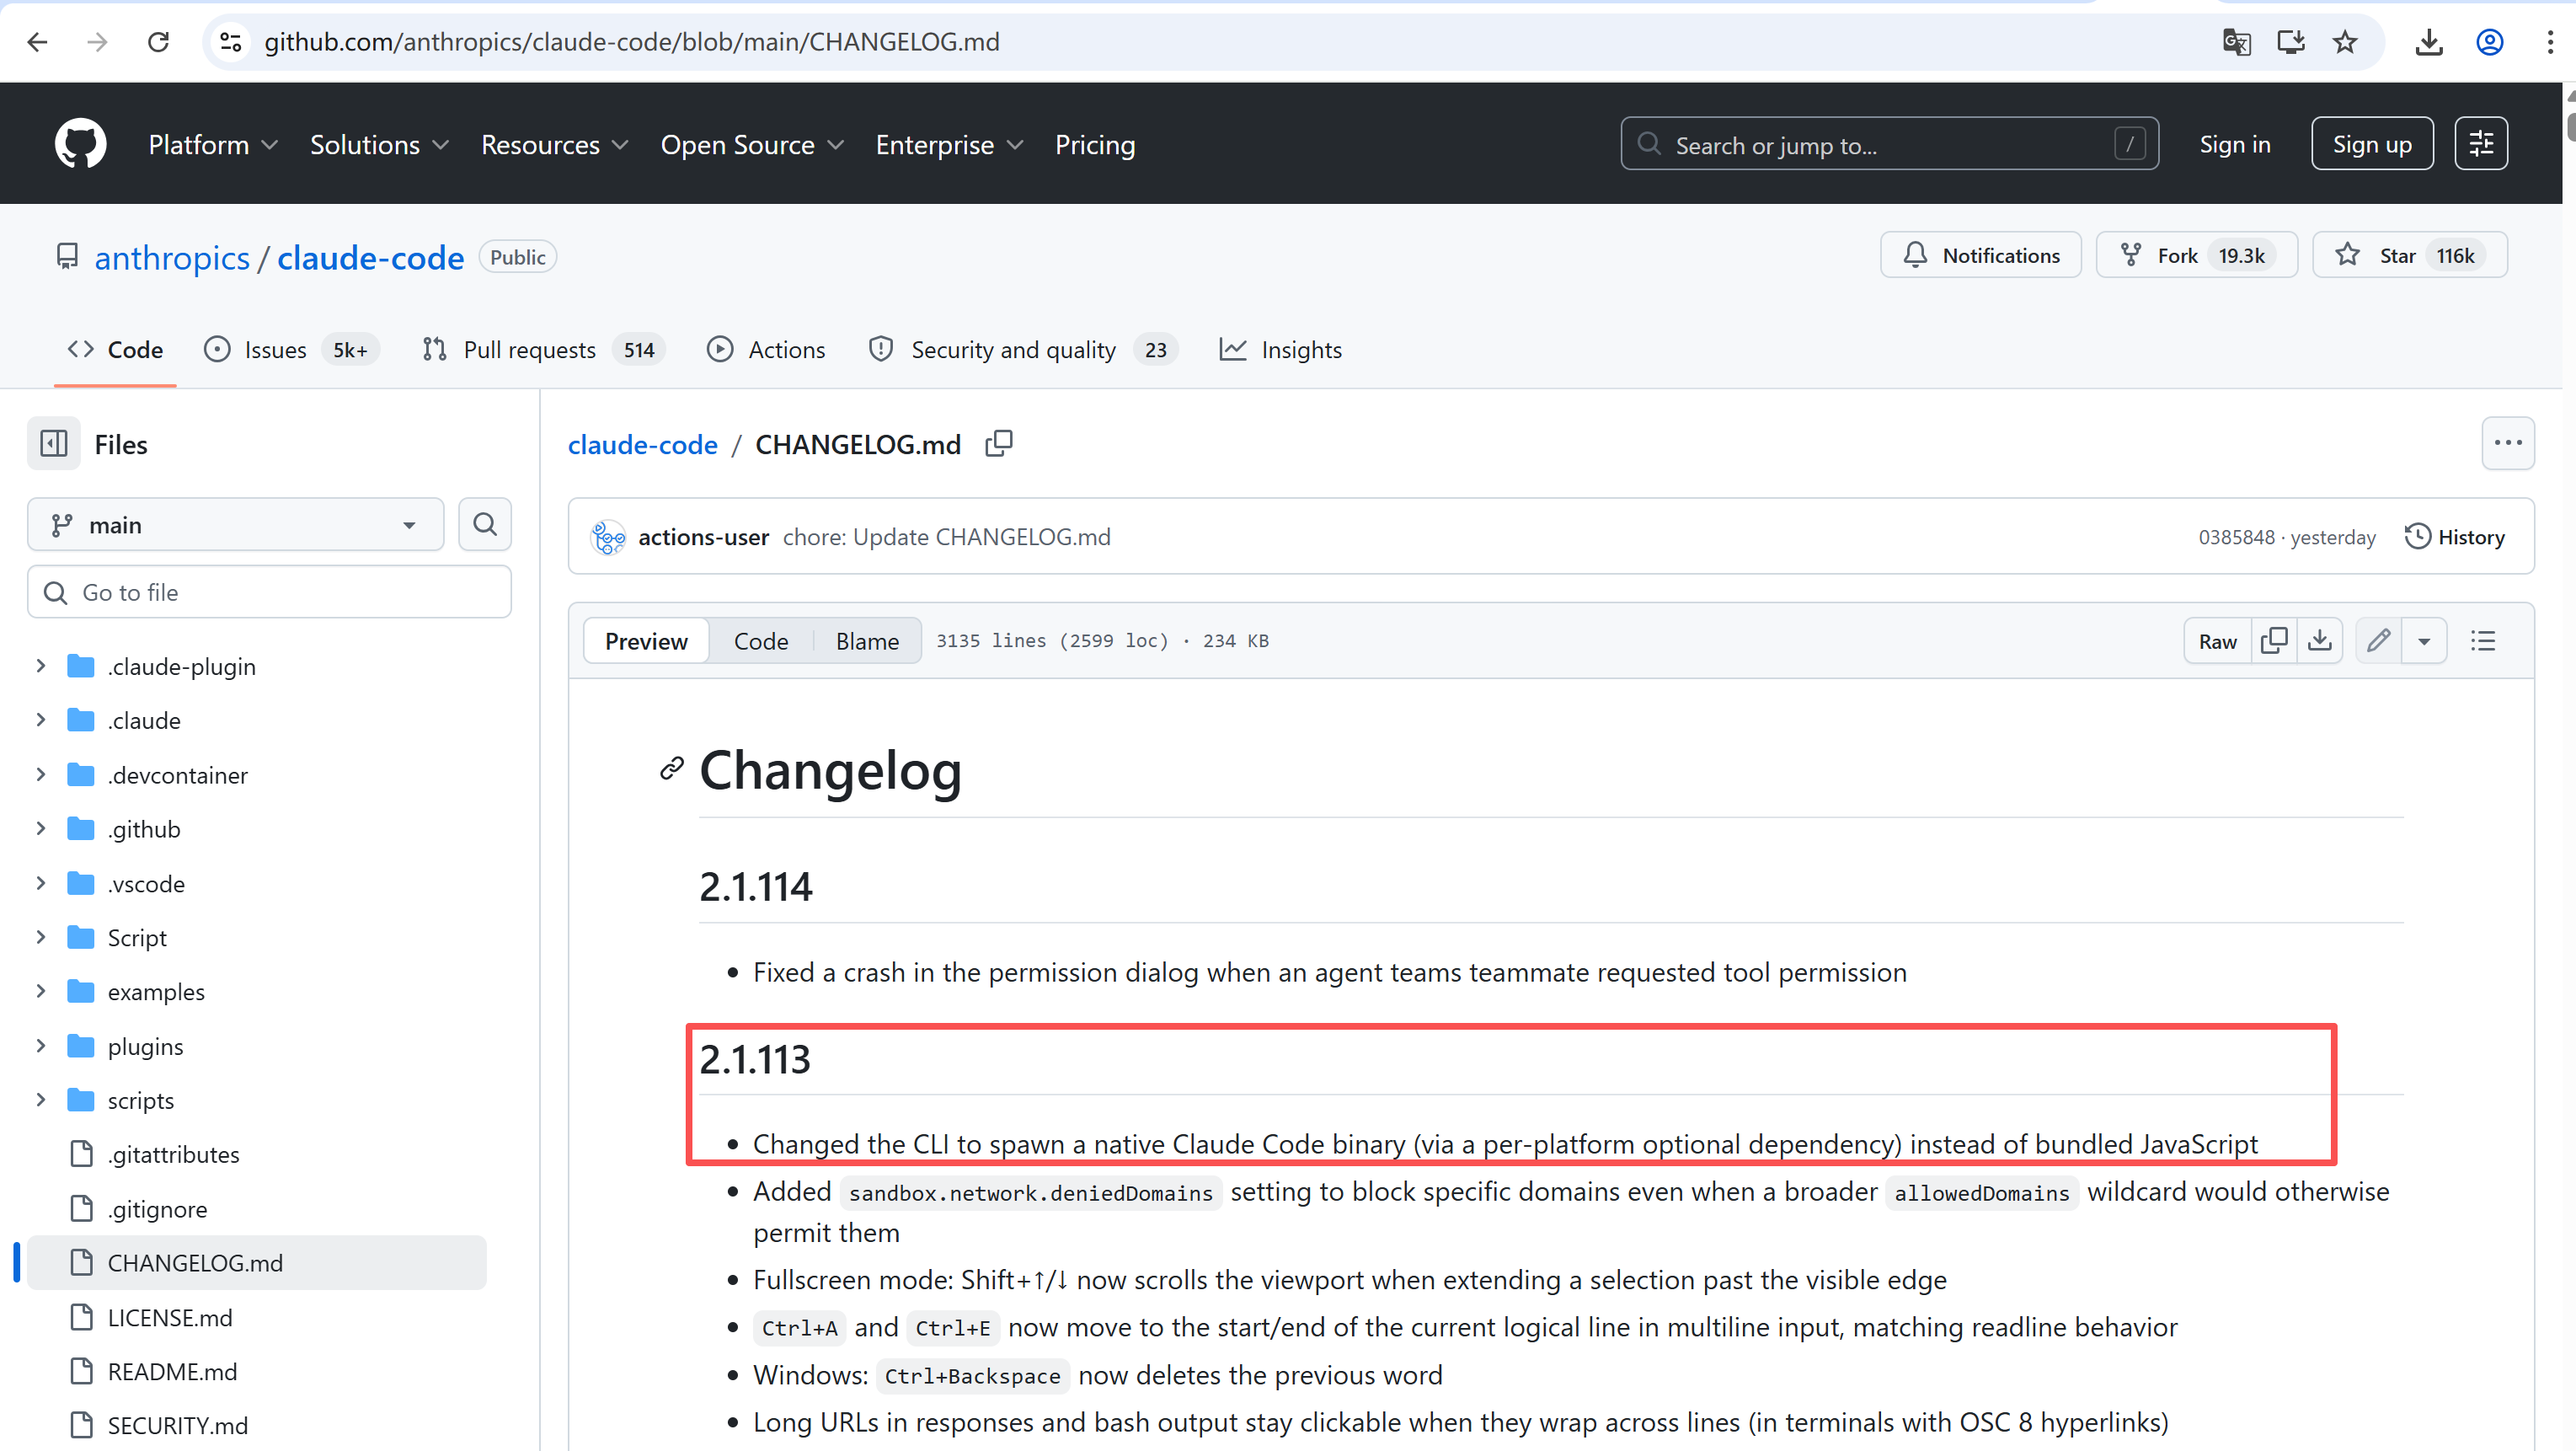This screenshot has width=2576, height=1451.
Task: Open the anthropics organization link
Action: click(x=172, y=257)
